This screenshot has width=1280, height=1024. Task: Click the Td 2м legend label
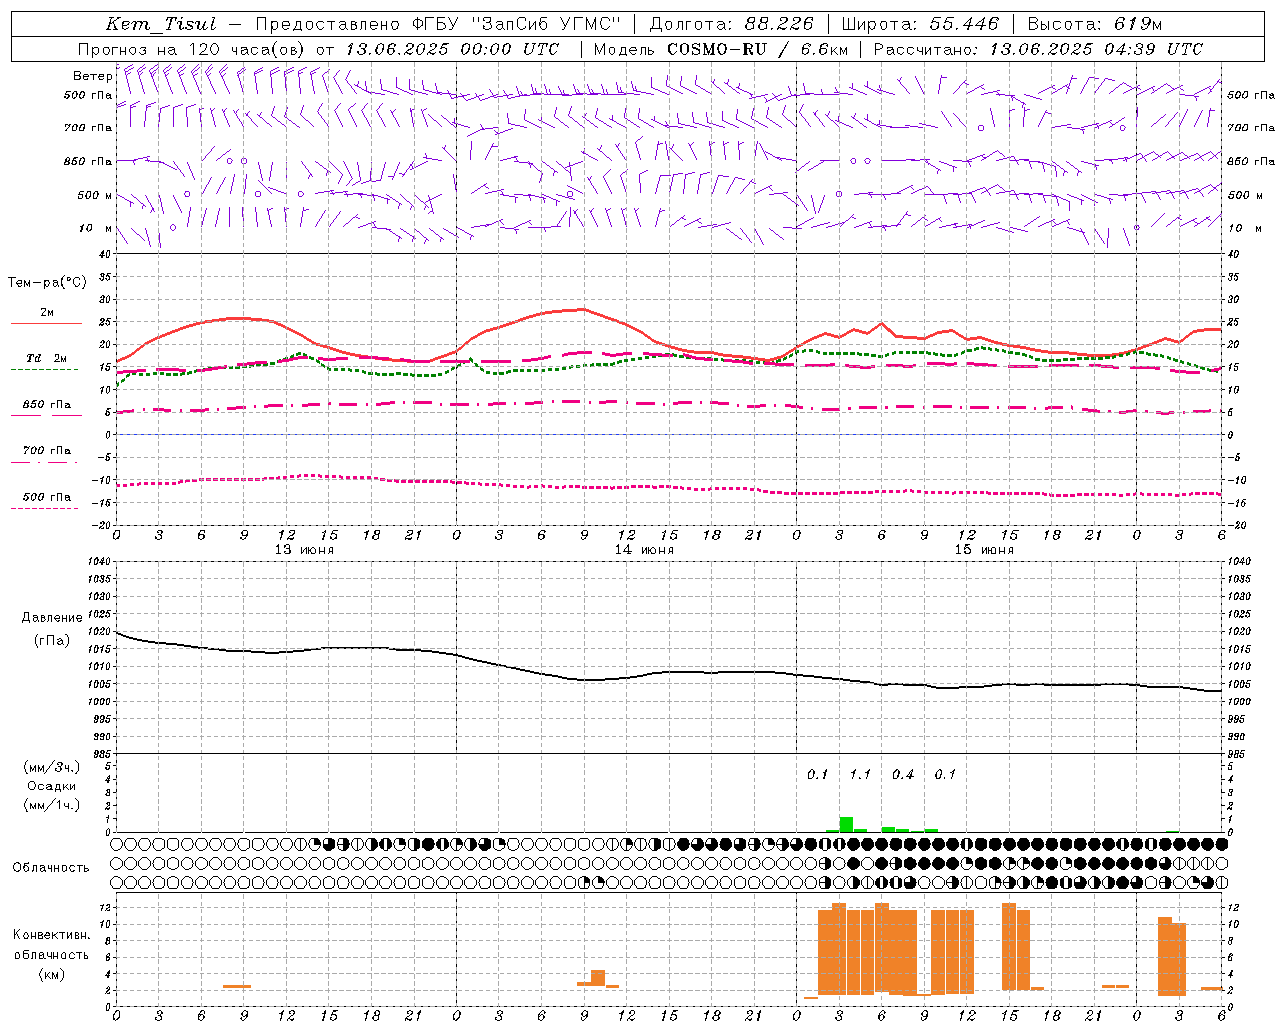(x=47, y=358)
